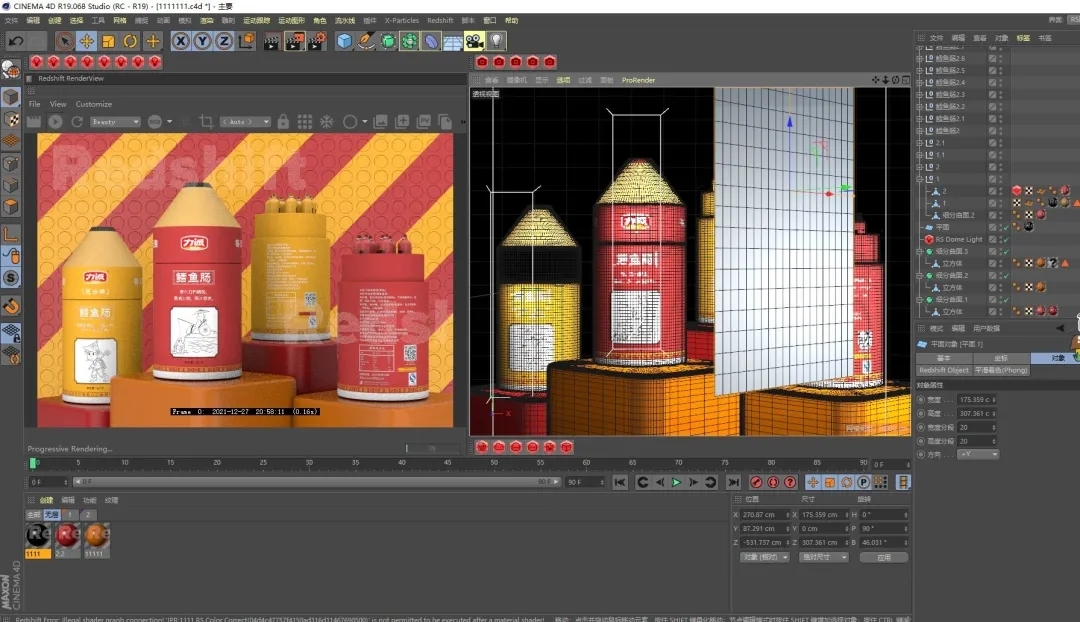1080x622 pixels.
Task: Click the Redshift Object tab button
Action: 944,370
